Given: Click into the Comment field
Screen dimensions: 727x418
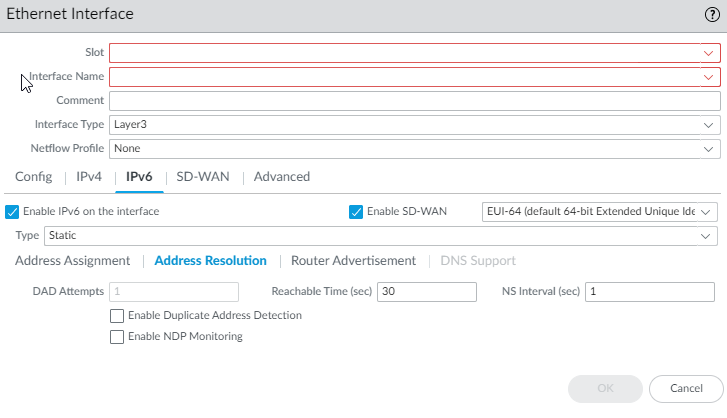Looking at the screenshot, I should pyautogui.click(x=415, y=101).
